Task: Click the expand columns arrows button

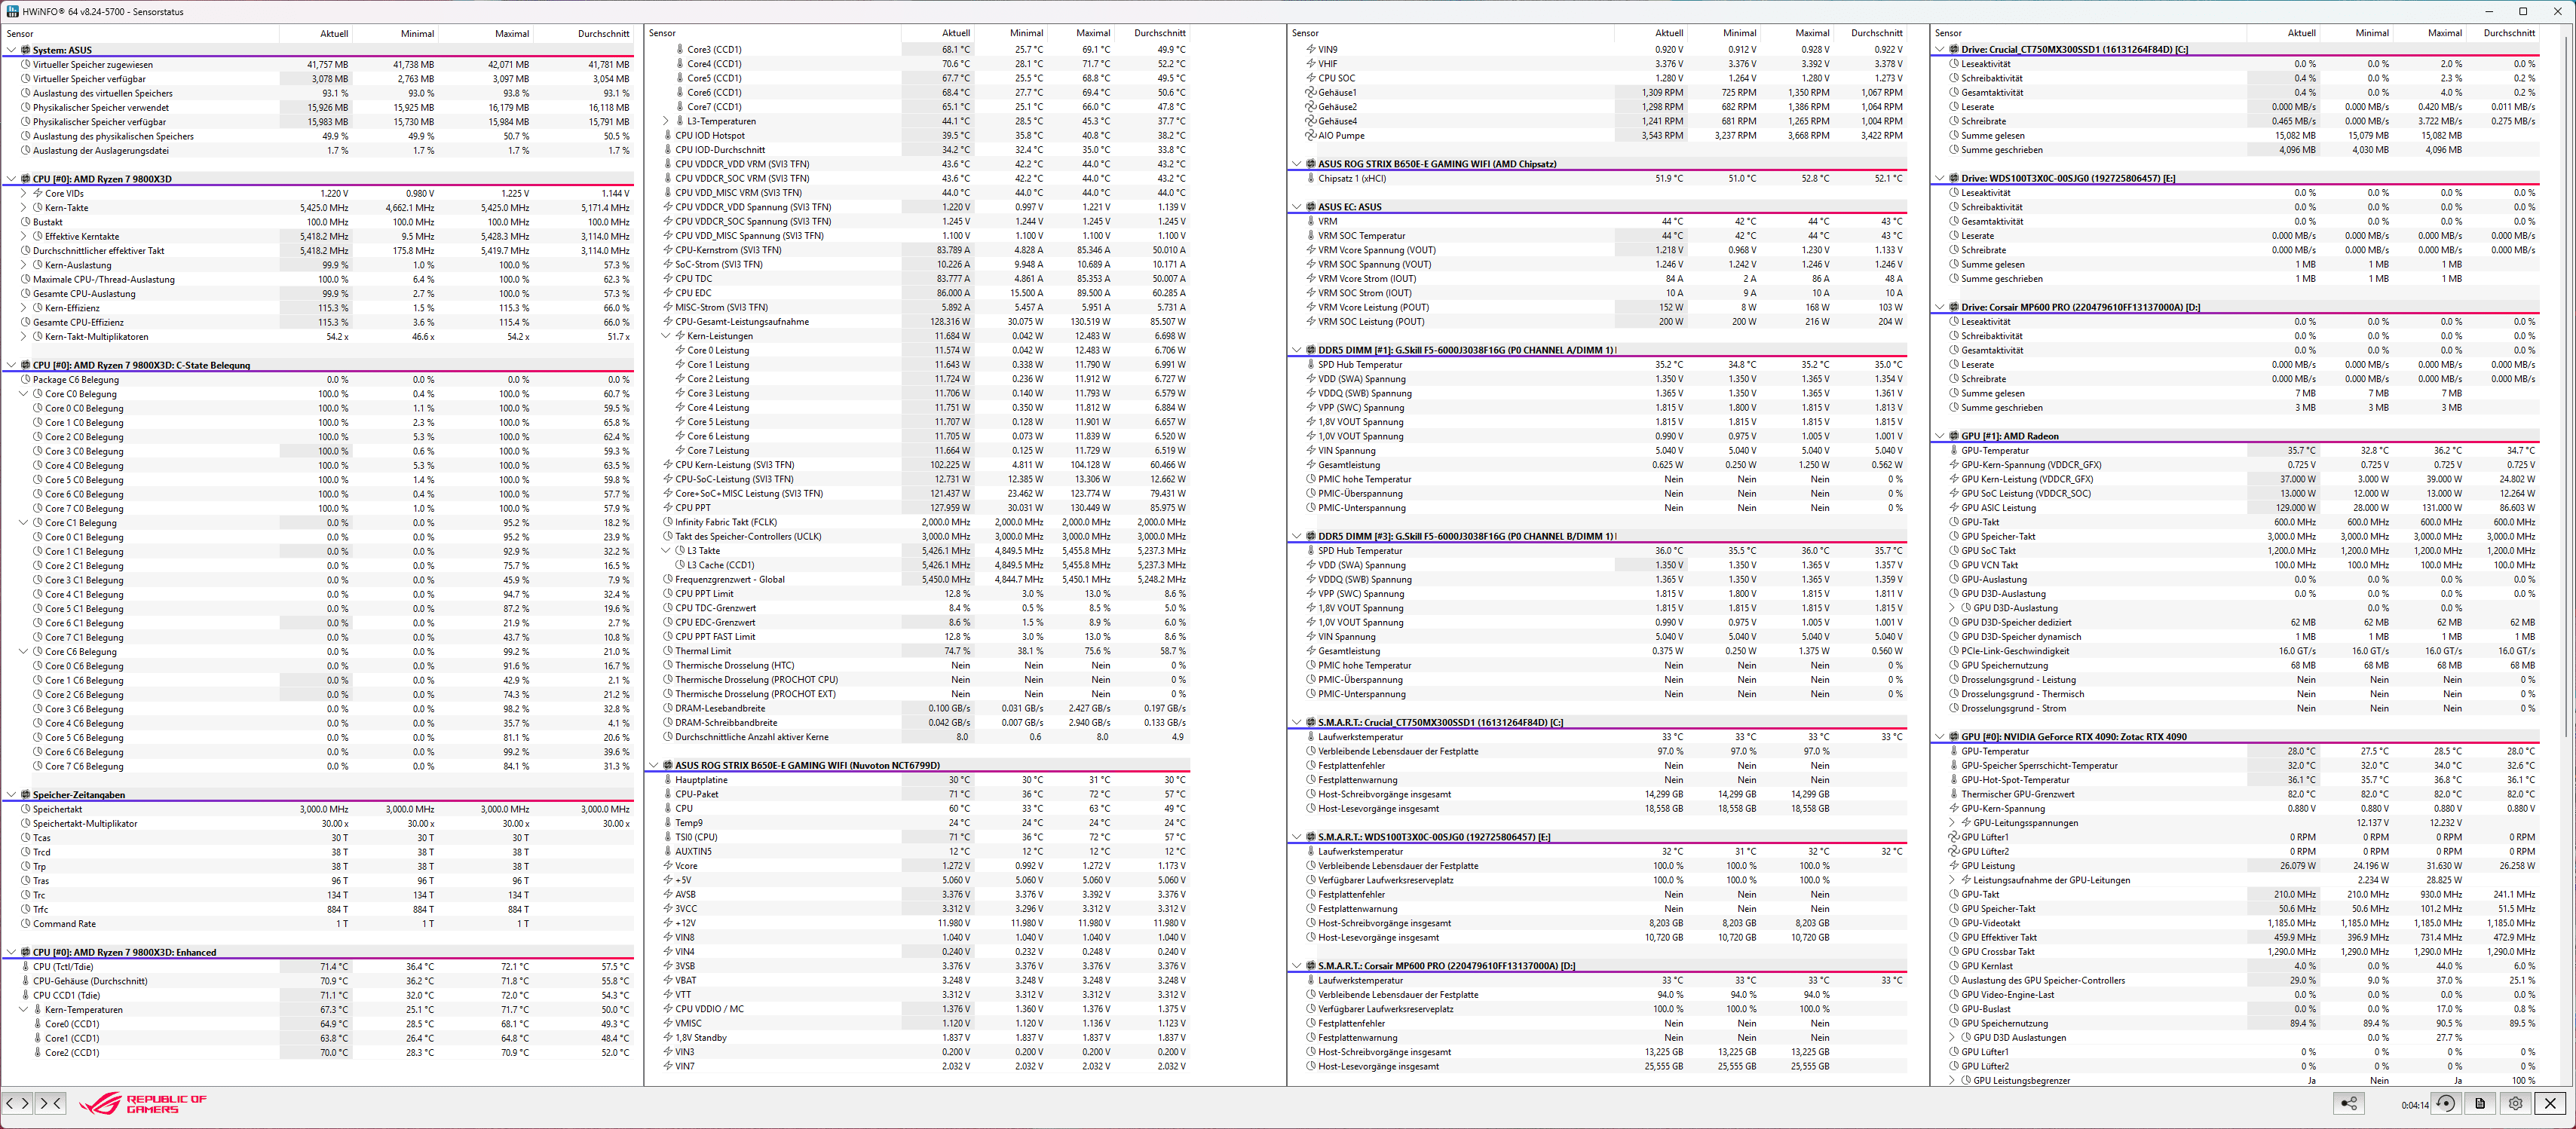Action: (x=17, y=1103)
